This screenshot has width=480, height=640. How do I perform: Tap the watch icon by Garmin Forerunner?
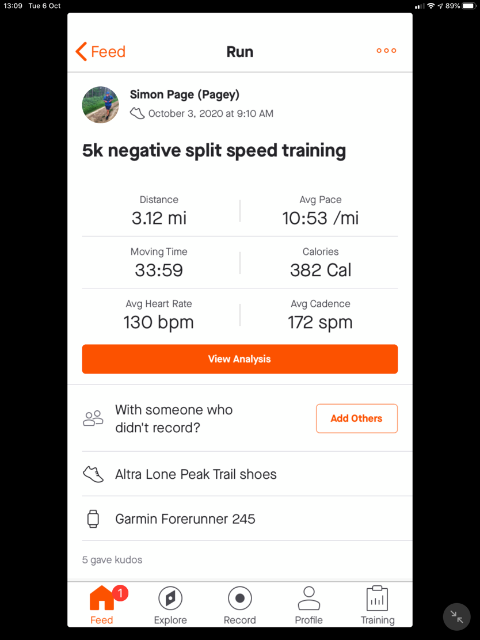(x=93, y=519)
